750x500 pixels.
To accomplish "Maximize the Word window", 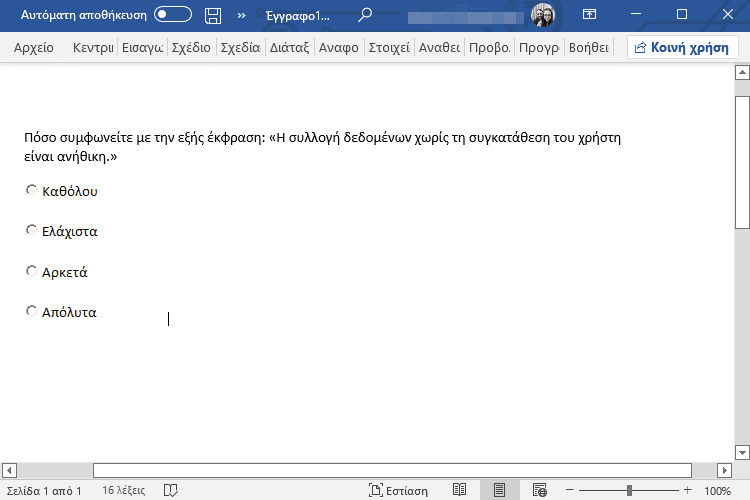I will click(682, 14).
